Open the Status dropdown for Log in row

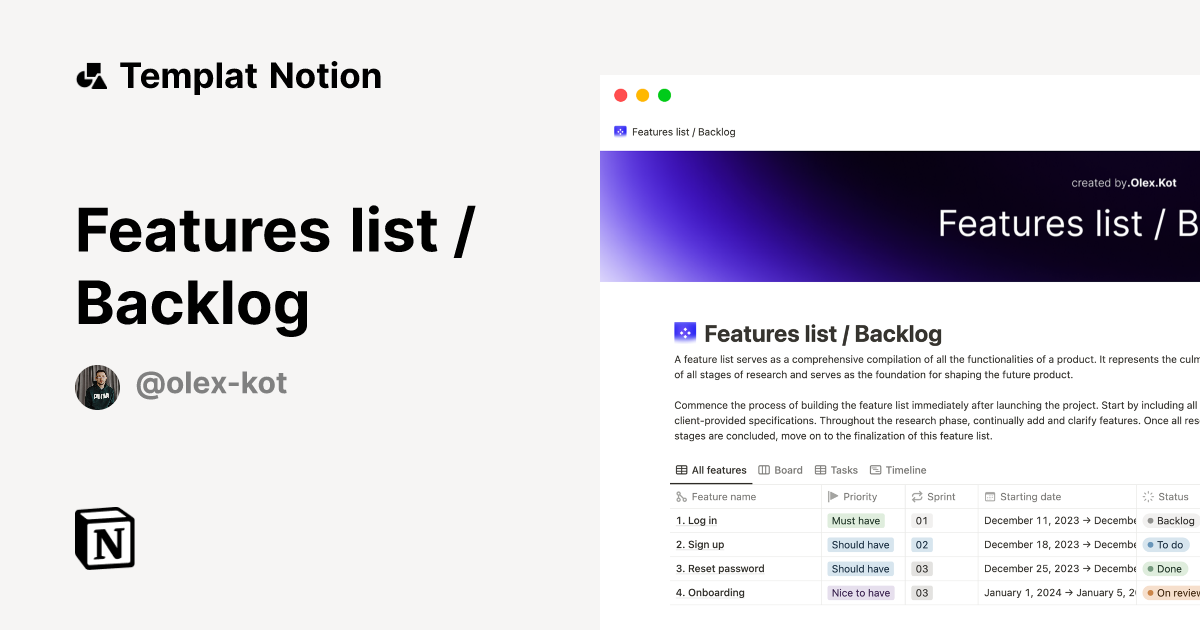click(x=1170, y=520)
